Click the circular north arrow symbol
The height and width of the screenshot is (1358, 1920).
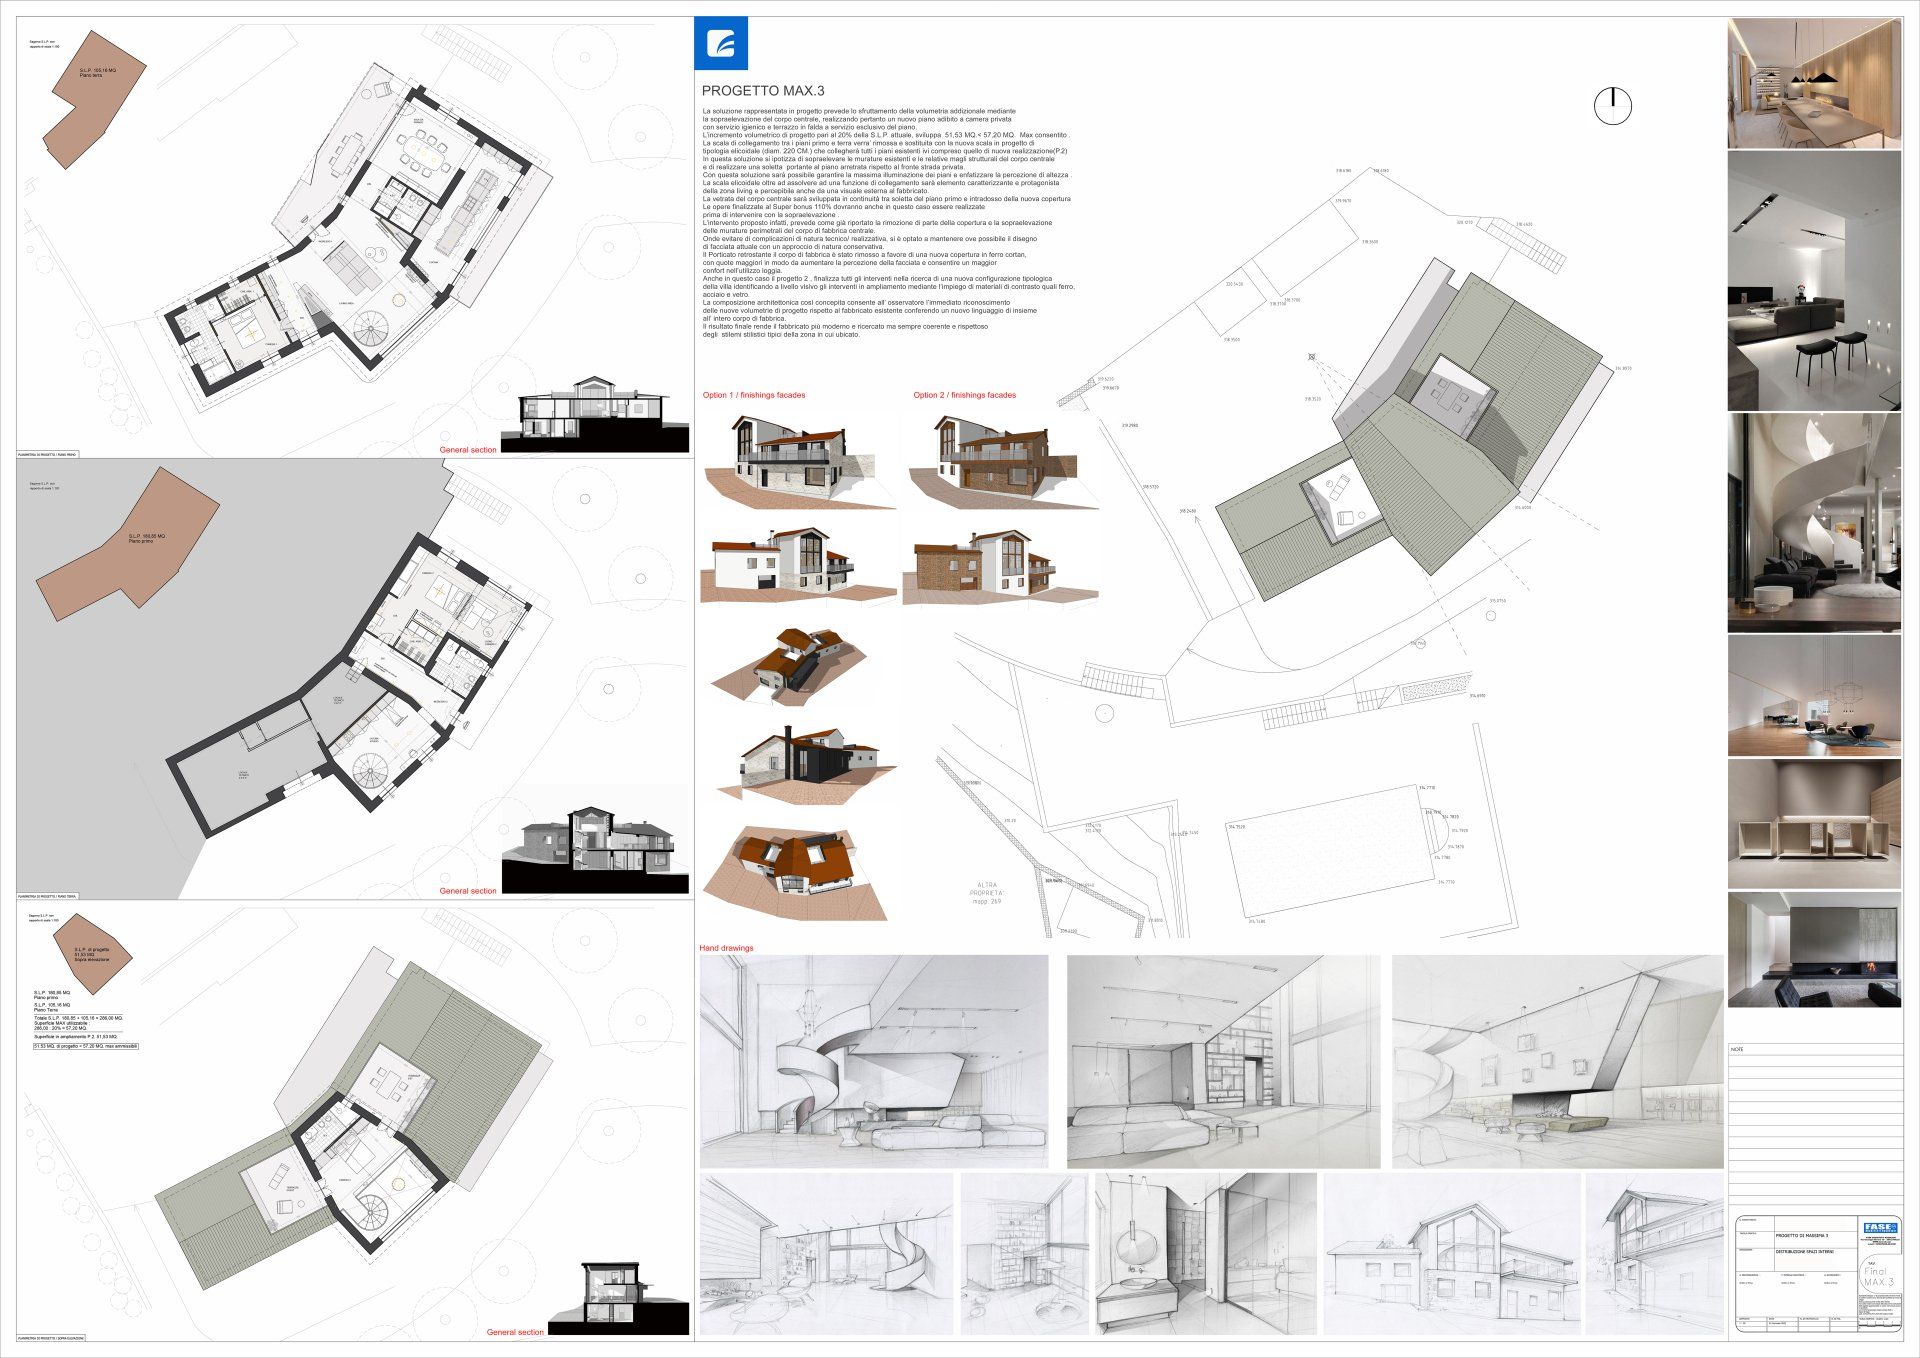click(x=1612, y=105)
